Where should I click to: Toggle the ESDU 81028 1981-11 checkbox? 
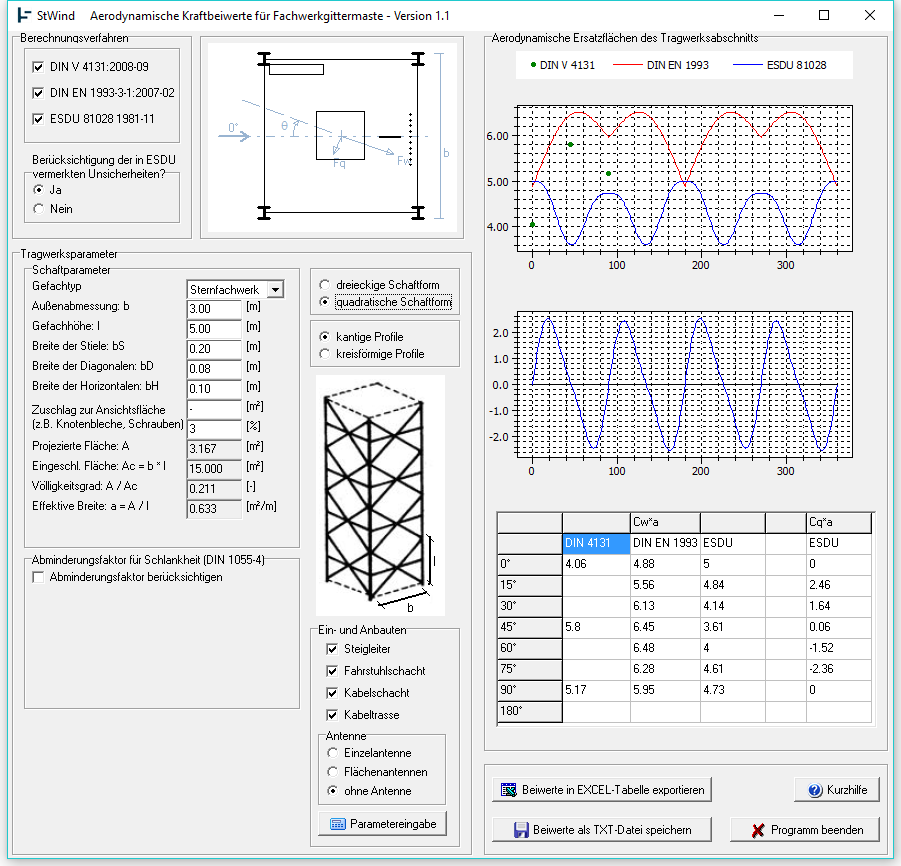(x=39, y=119)
